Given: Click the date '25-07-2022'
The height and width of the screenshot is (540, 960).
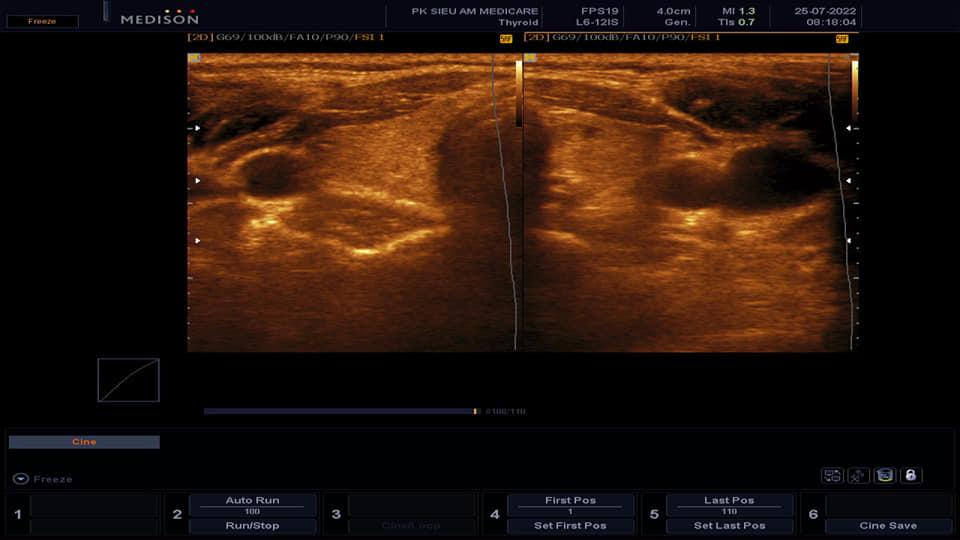Looking at the screenshot, I should click(825, 11).
